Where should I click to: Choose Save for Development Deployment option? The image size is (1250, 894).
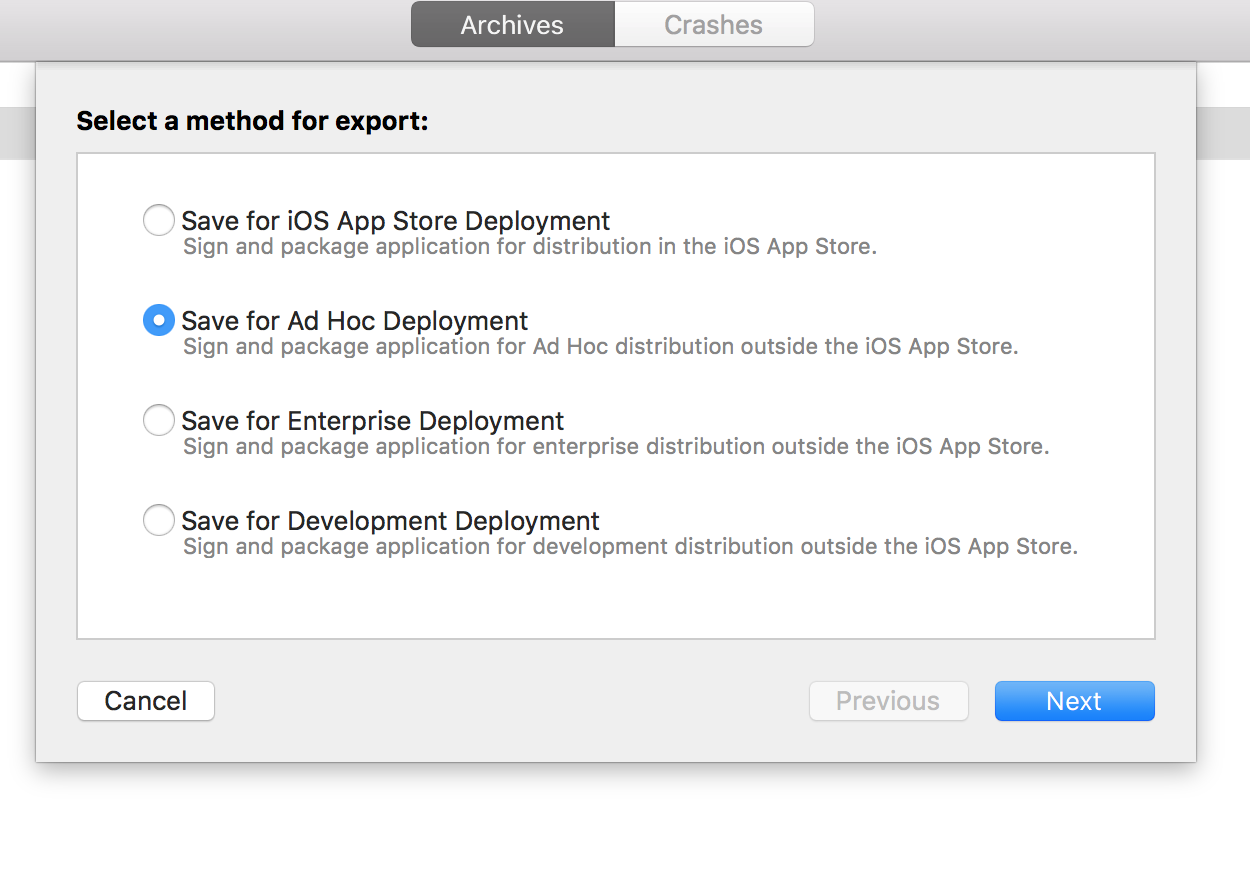(159, 520)
